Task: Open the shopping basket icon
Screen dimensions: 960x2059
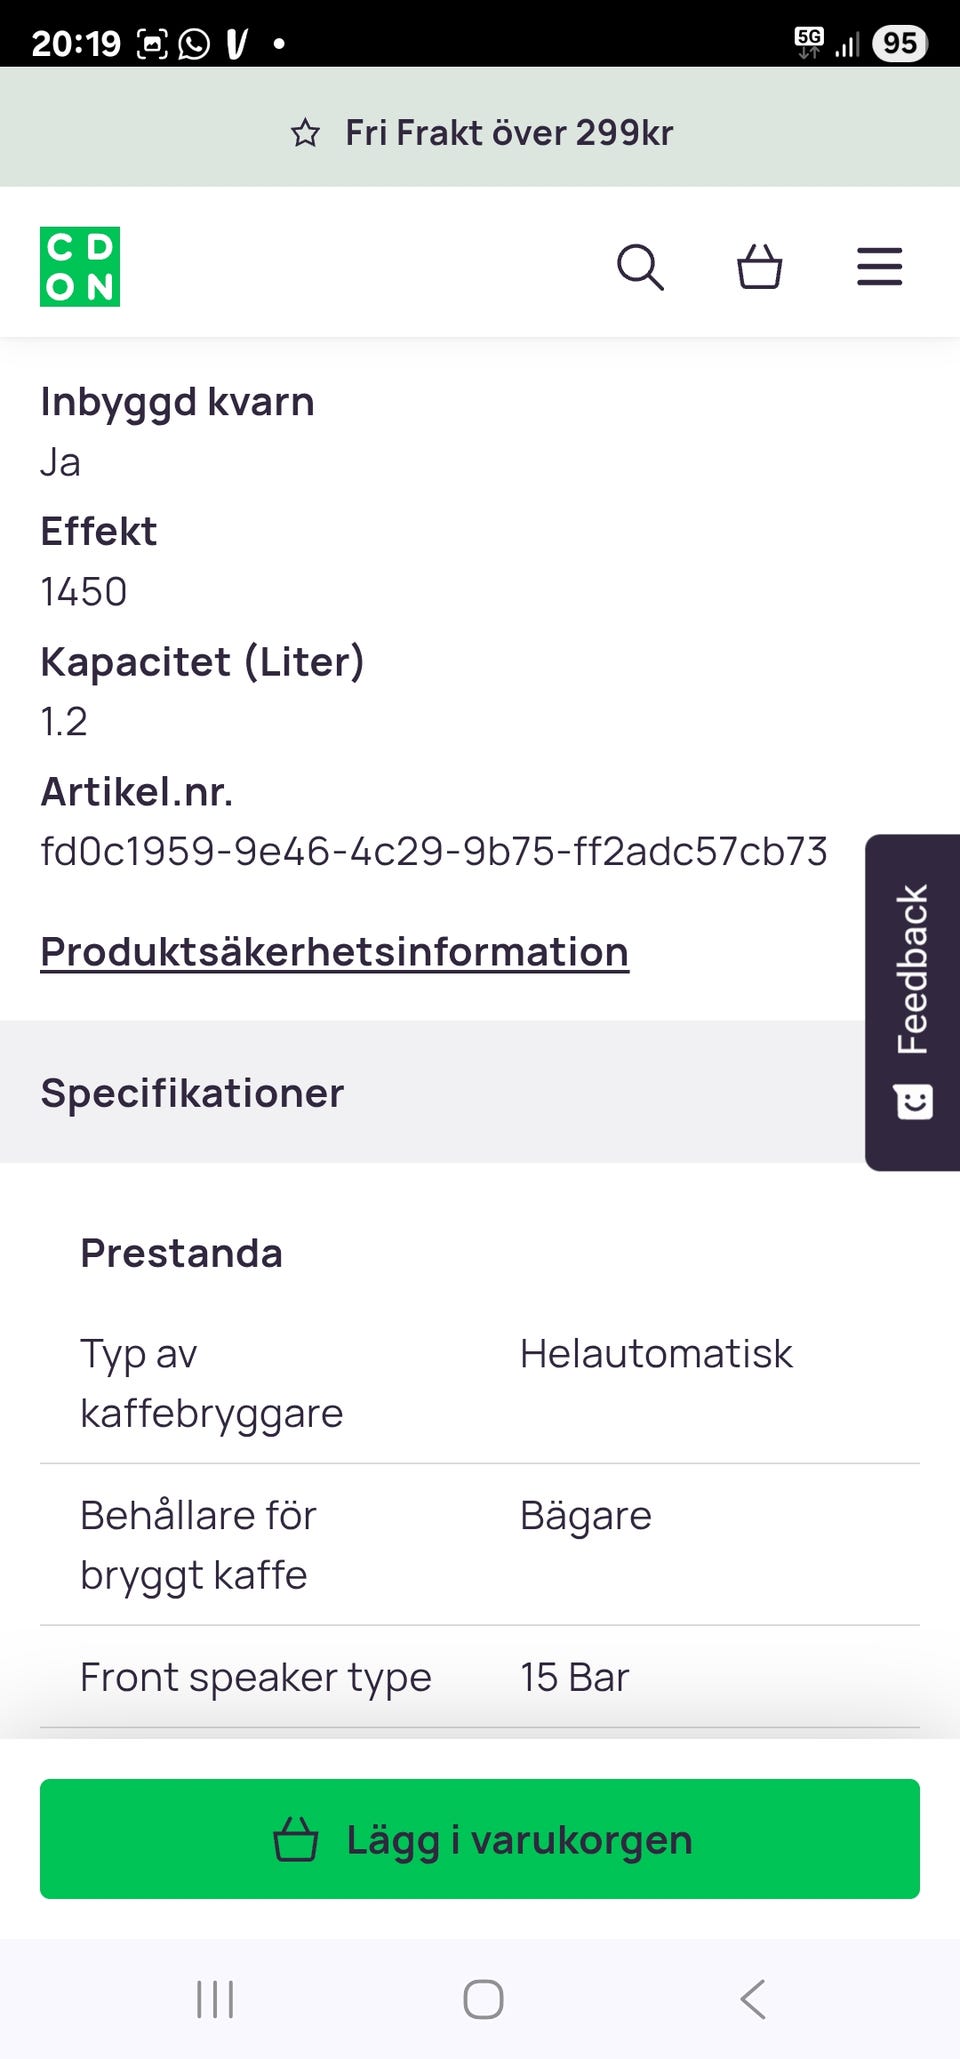Action: pyautogui.click(x=759, y=267)
